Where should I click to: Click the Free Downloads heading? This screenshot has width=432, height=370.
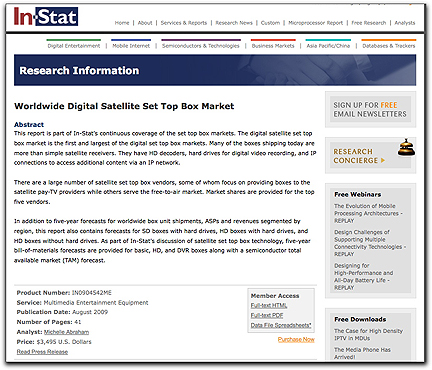[x=360, y=319]
